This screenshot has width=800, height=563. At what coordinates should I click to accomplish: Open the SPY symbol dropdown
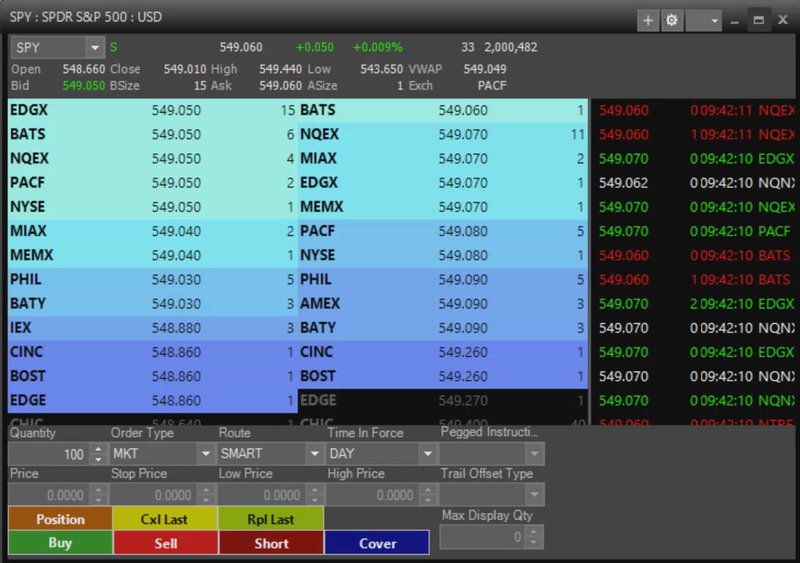(x=95, y=47)
